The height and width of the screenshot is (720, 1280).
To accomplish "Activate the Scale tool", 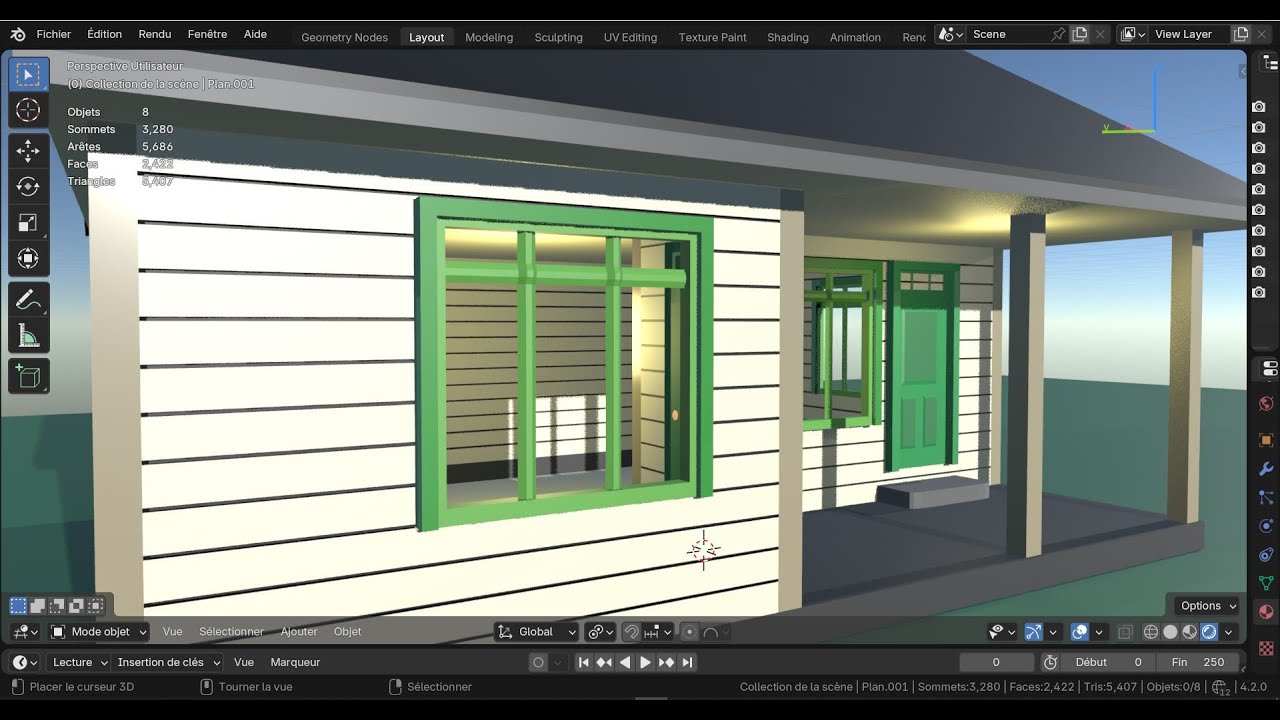I will tap(28, 223).
